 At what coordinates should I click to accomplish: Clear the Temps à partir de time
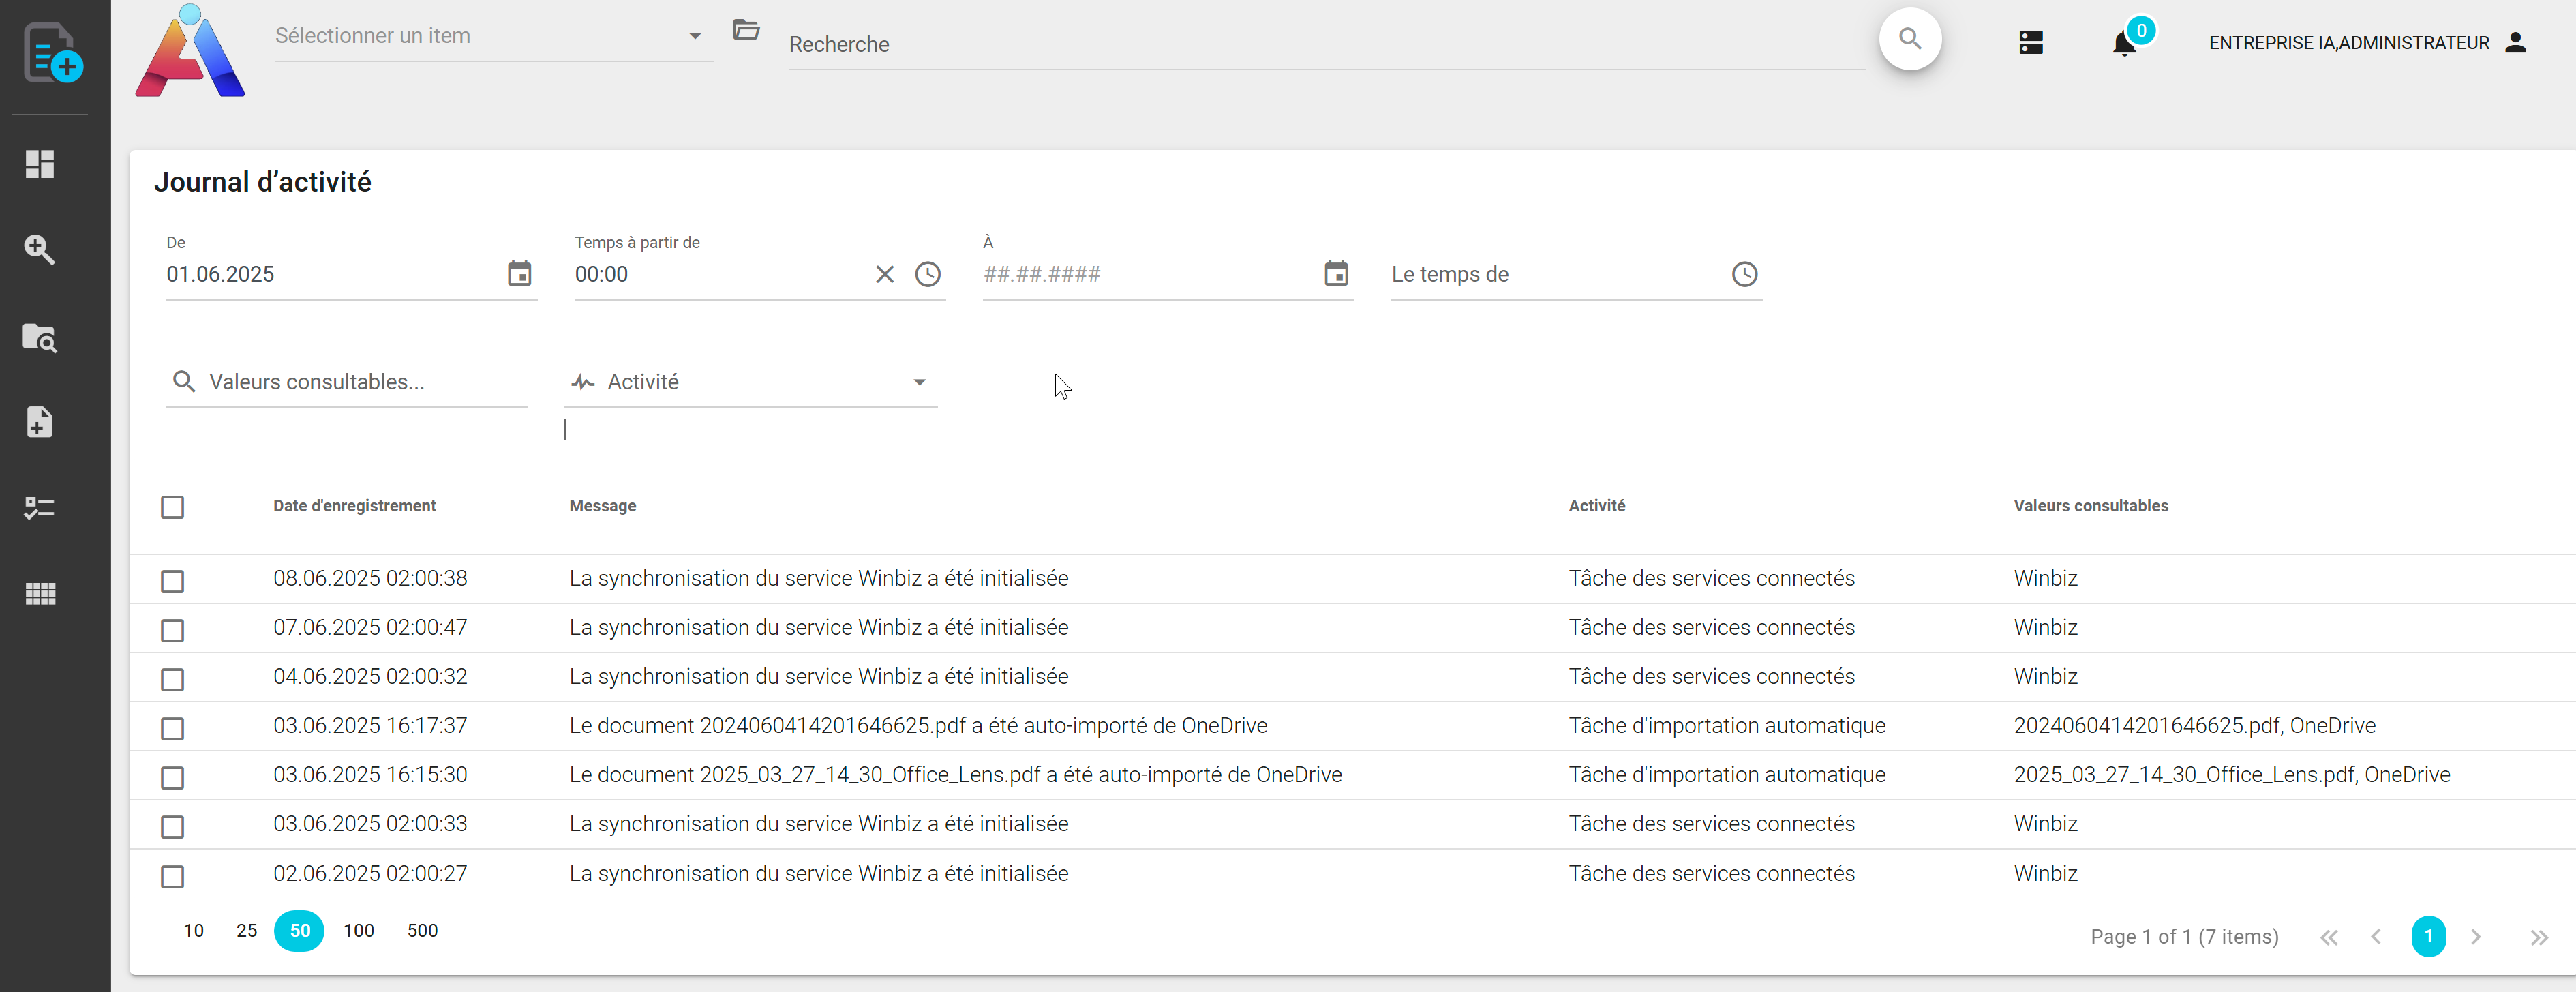pos(884,274)
